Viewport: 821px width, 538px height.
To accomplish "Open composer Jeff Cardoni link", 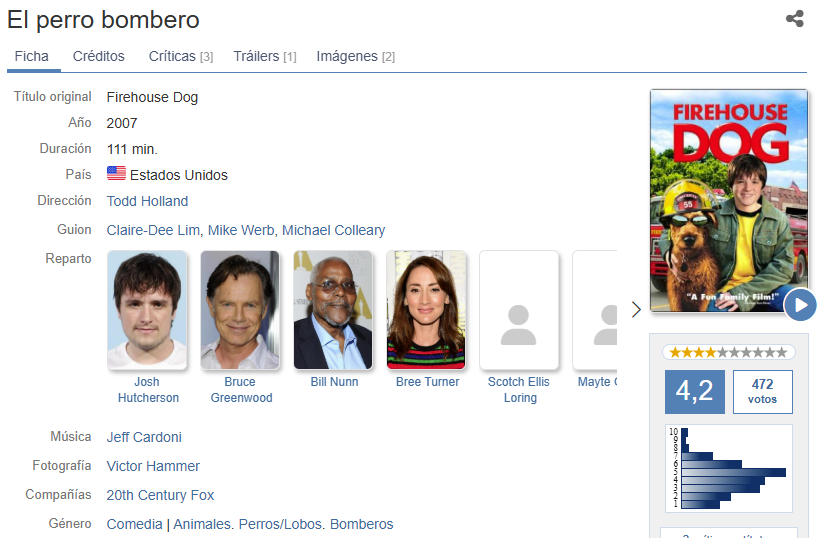I will click(x=144, y=437).
